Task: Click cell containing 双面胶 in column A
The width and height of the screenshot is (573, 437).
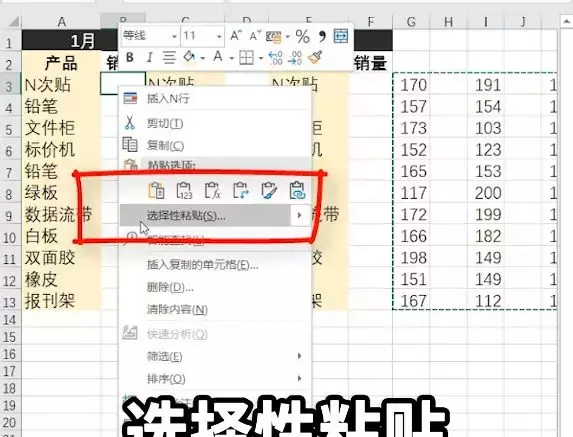Action: [61, 258]
